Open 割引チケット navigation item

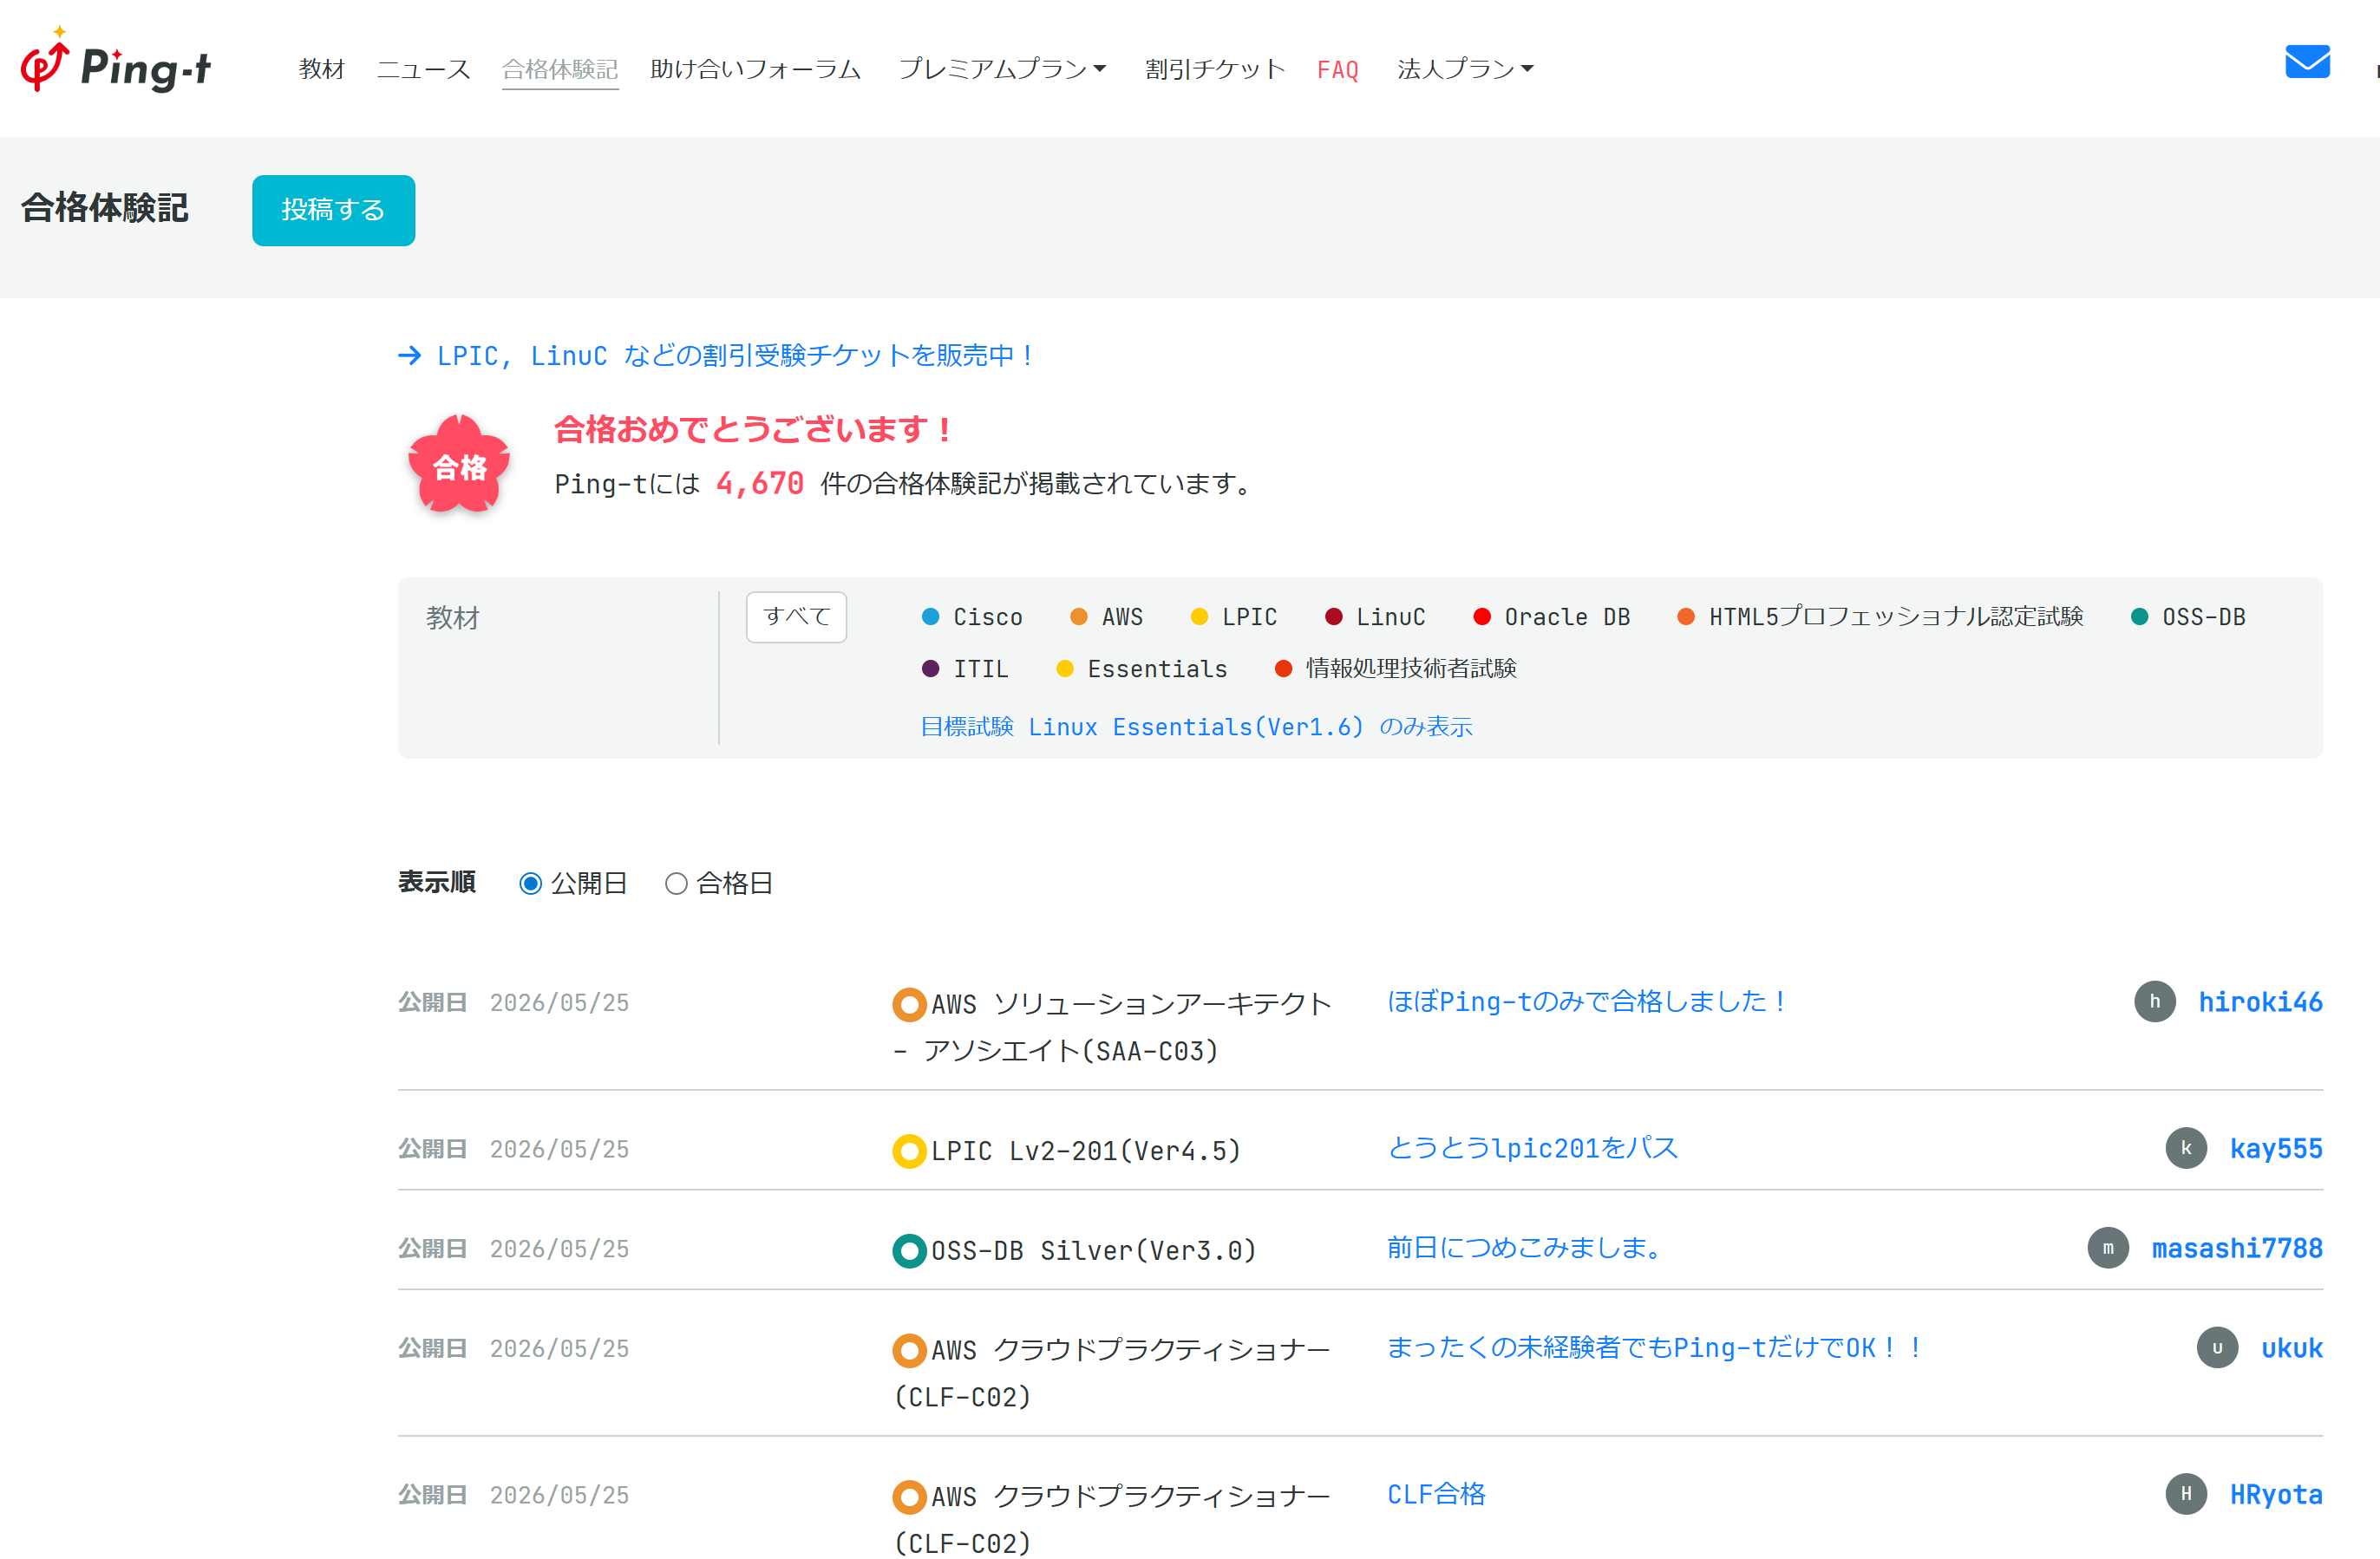(x=1215, y=68)
